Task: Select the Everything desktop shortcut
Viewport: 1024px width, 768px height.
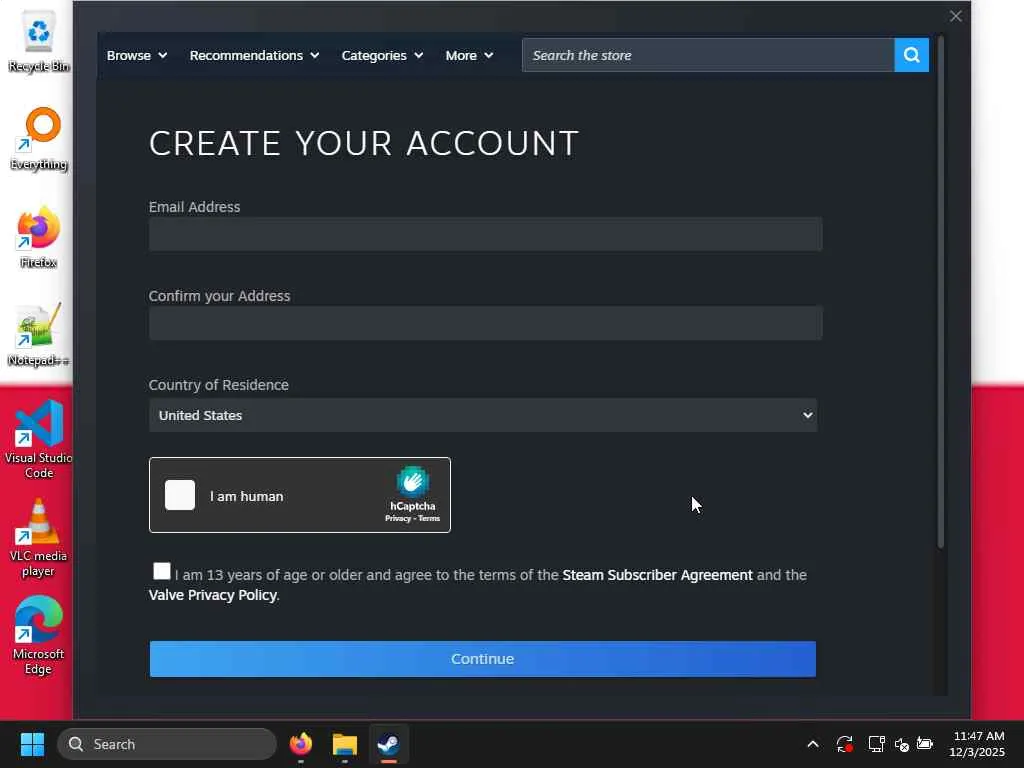Action: (39, 138)
